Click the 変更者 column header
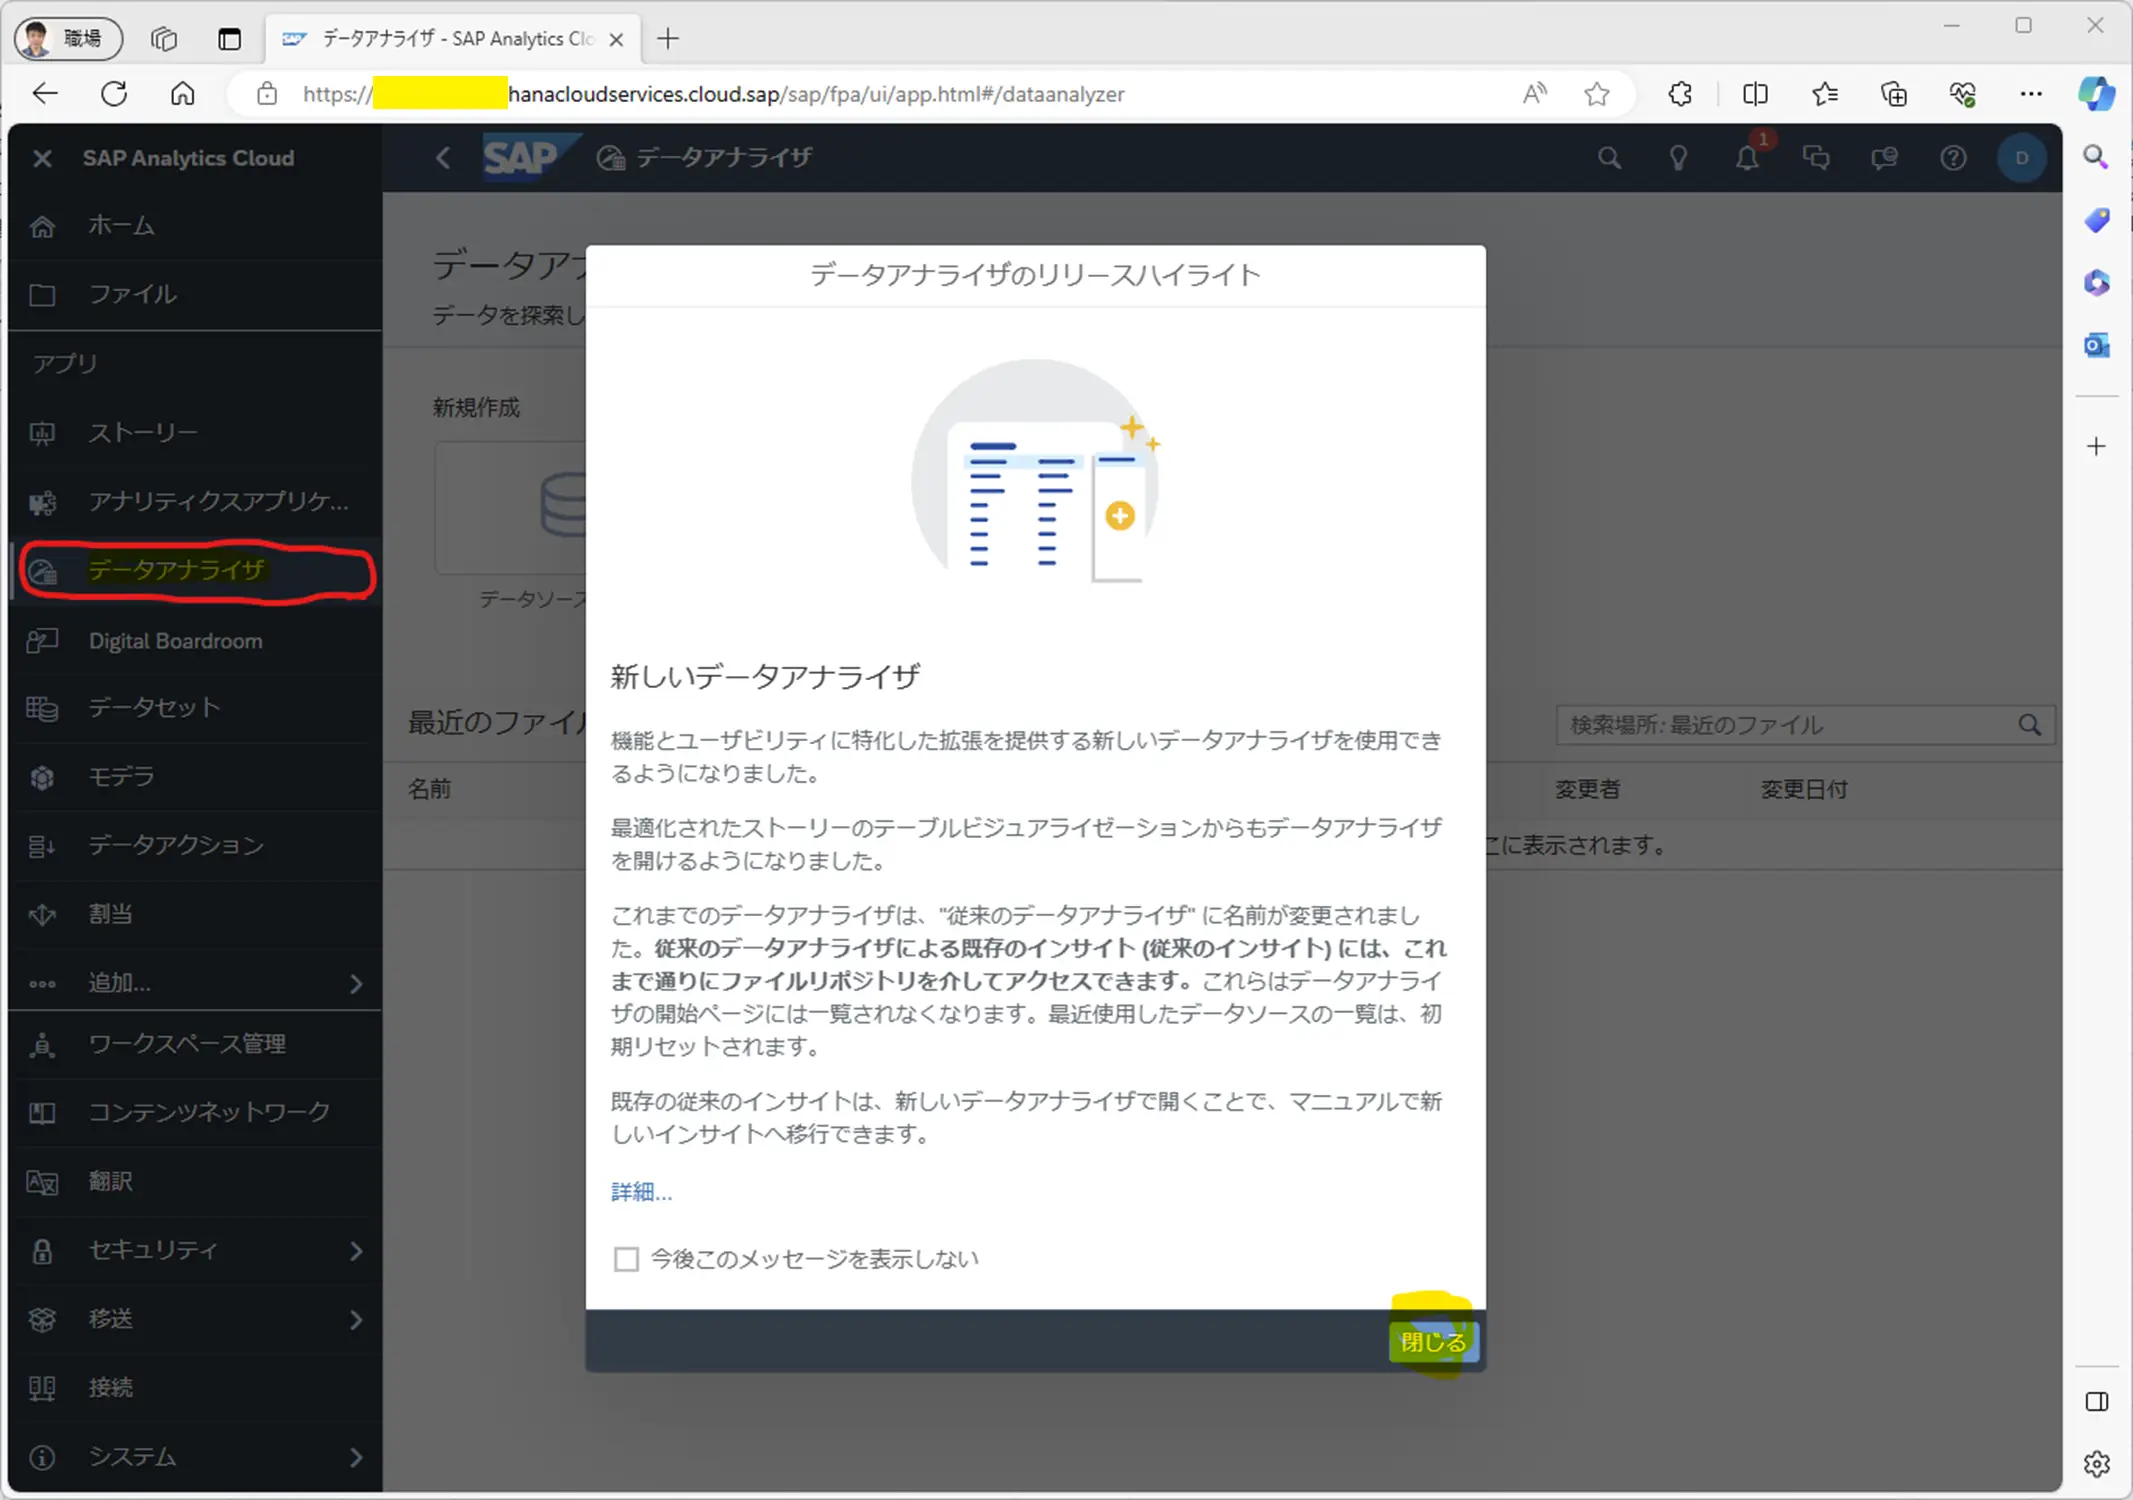The width and height of the screenshot is (2133, 1500). tap(1587, 789)
